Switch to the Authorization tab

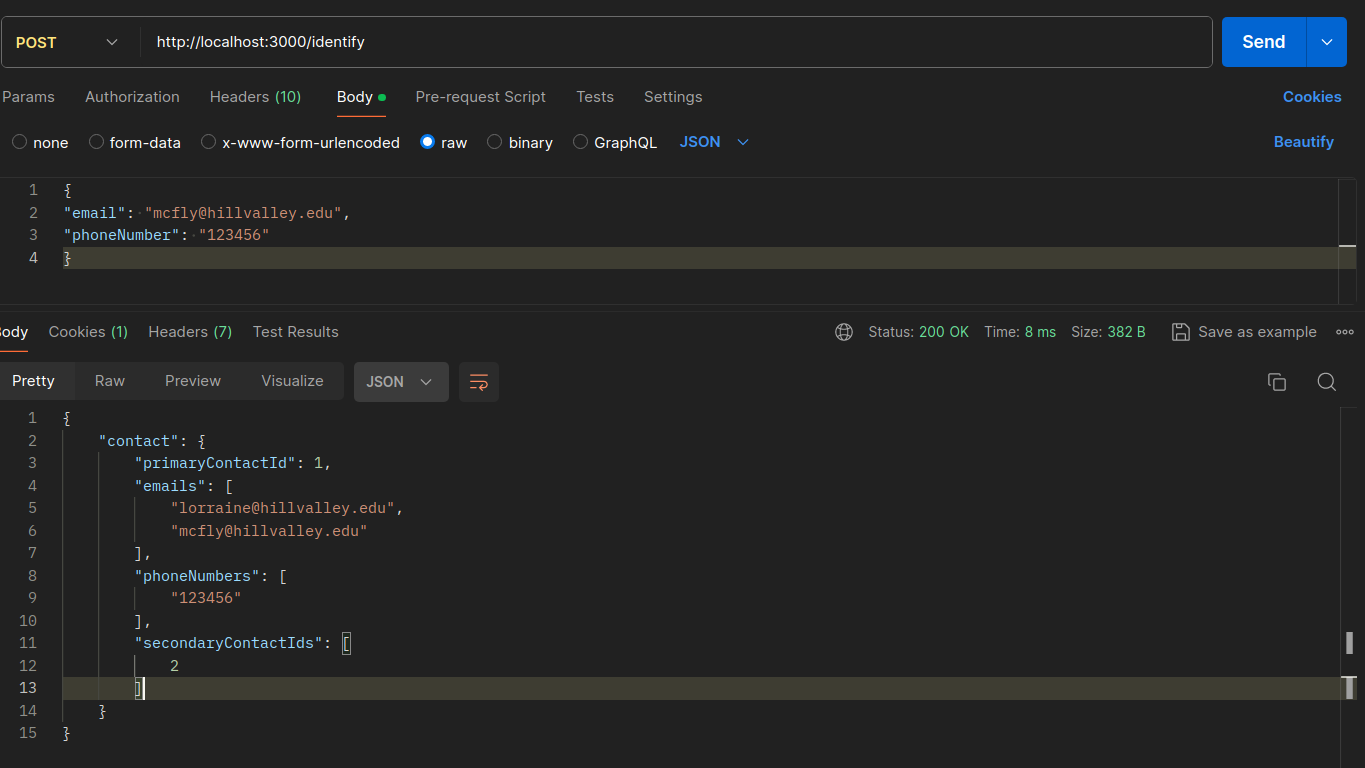132,97
